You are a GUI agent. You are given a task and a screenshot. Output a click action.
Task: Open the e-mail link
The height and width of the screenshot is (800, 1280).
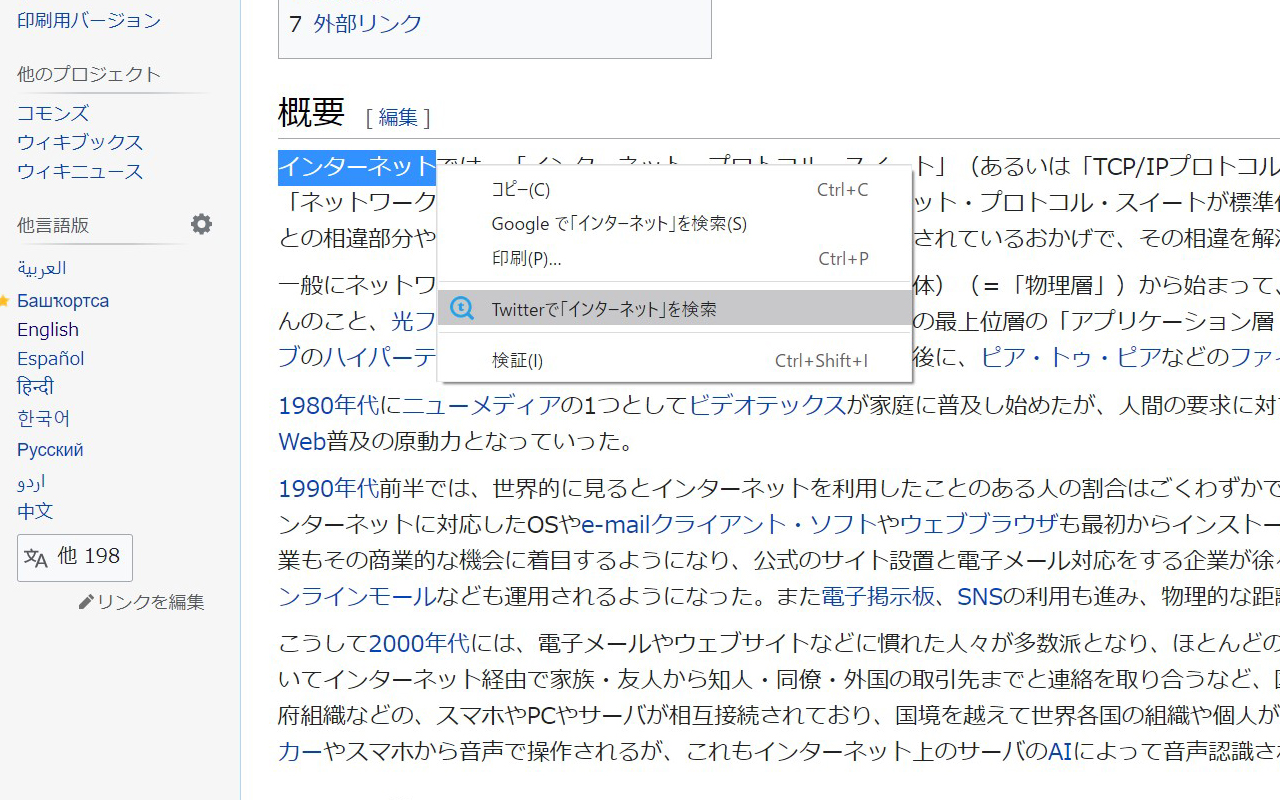616,524
